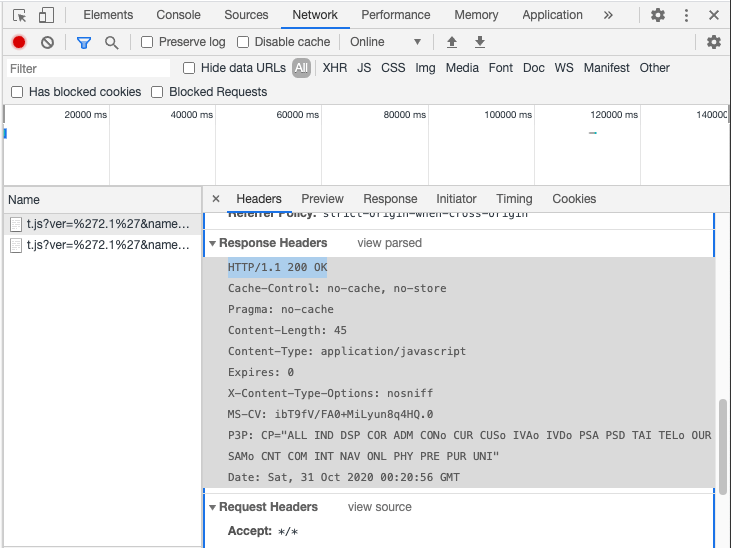Open the network search magnifier
The image size is (731, 548).
(111, 43)
